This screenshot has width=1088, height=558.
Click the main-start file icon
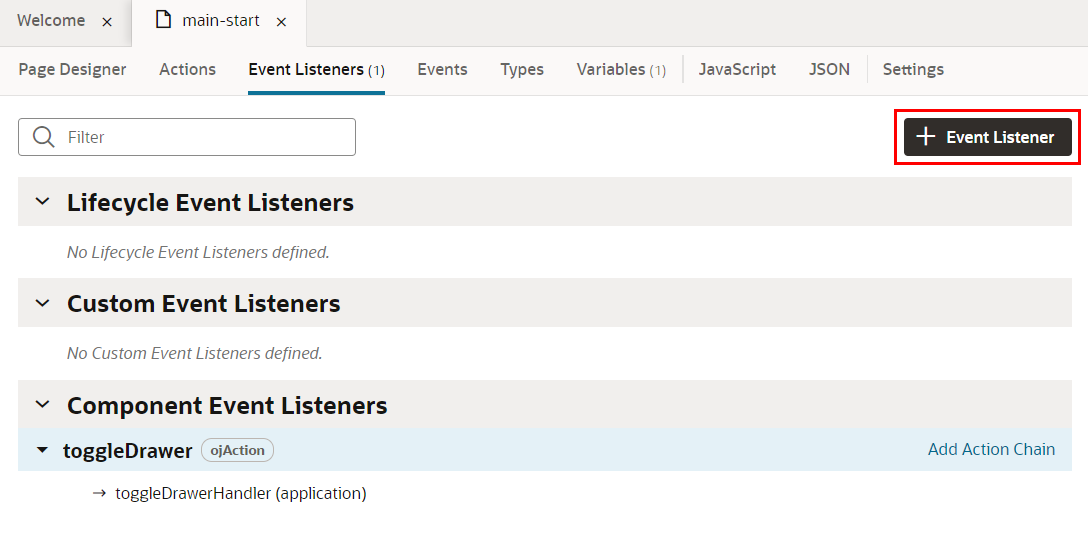163,20
